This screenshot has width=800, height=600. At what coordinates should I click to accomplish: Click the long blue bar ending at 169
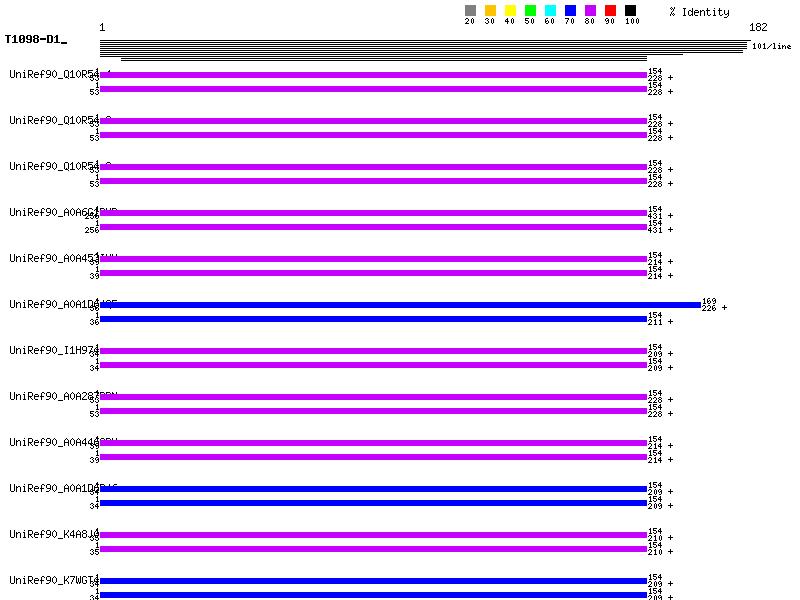pos(400,305)
